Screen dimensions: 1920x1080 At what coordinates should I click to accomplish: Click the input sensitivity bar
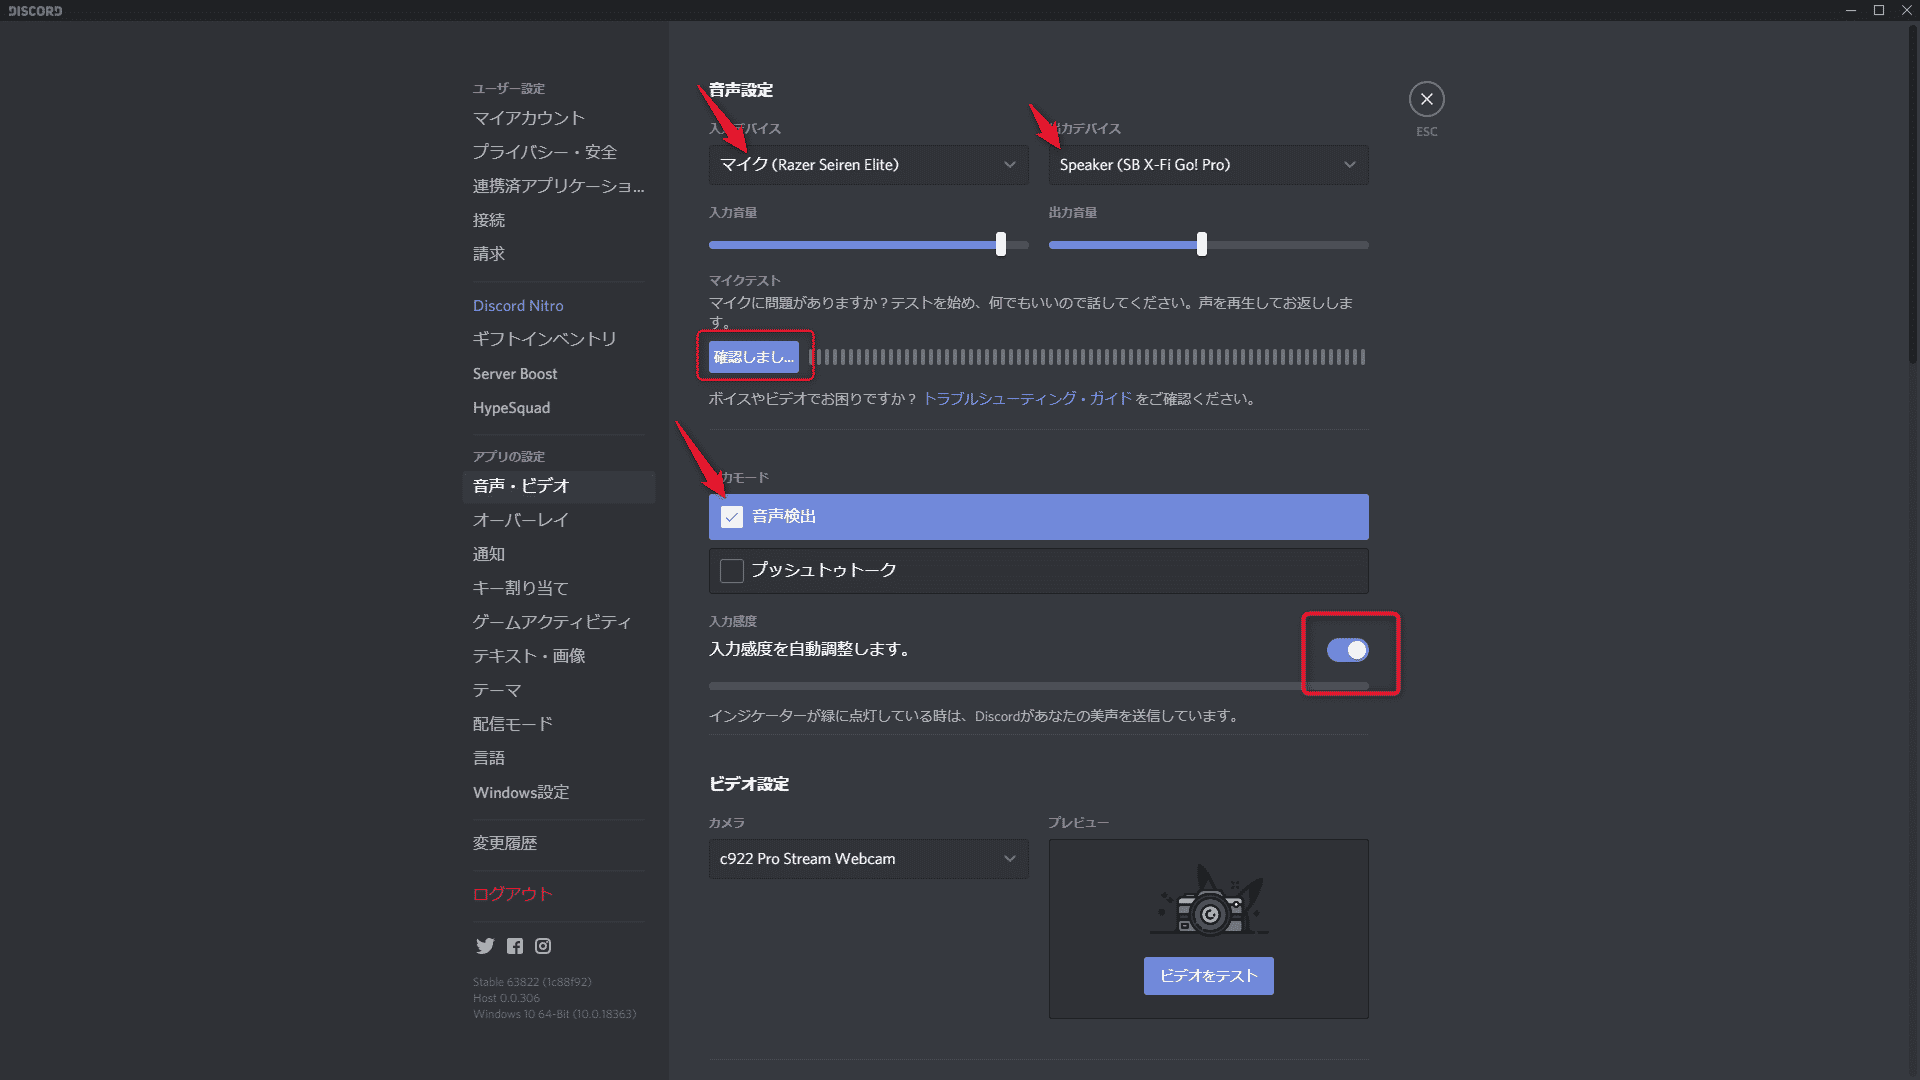[x=1038, y=686]
